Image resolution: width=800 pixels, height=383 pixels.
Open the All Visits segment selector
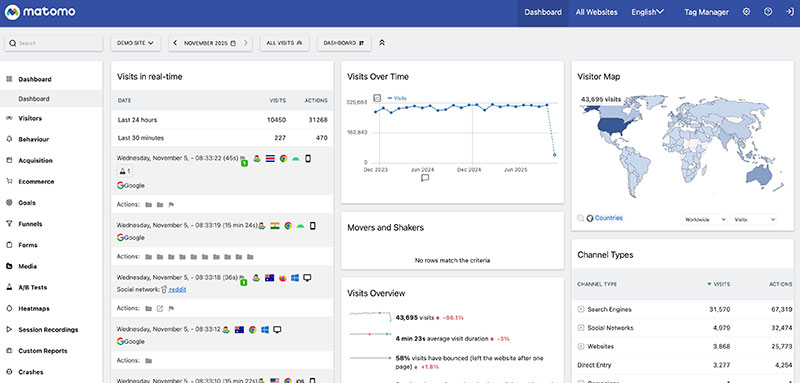click(284, 43)
